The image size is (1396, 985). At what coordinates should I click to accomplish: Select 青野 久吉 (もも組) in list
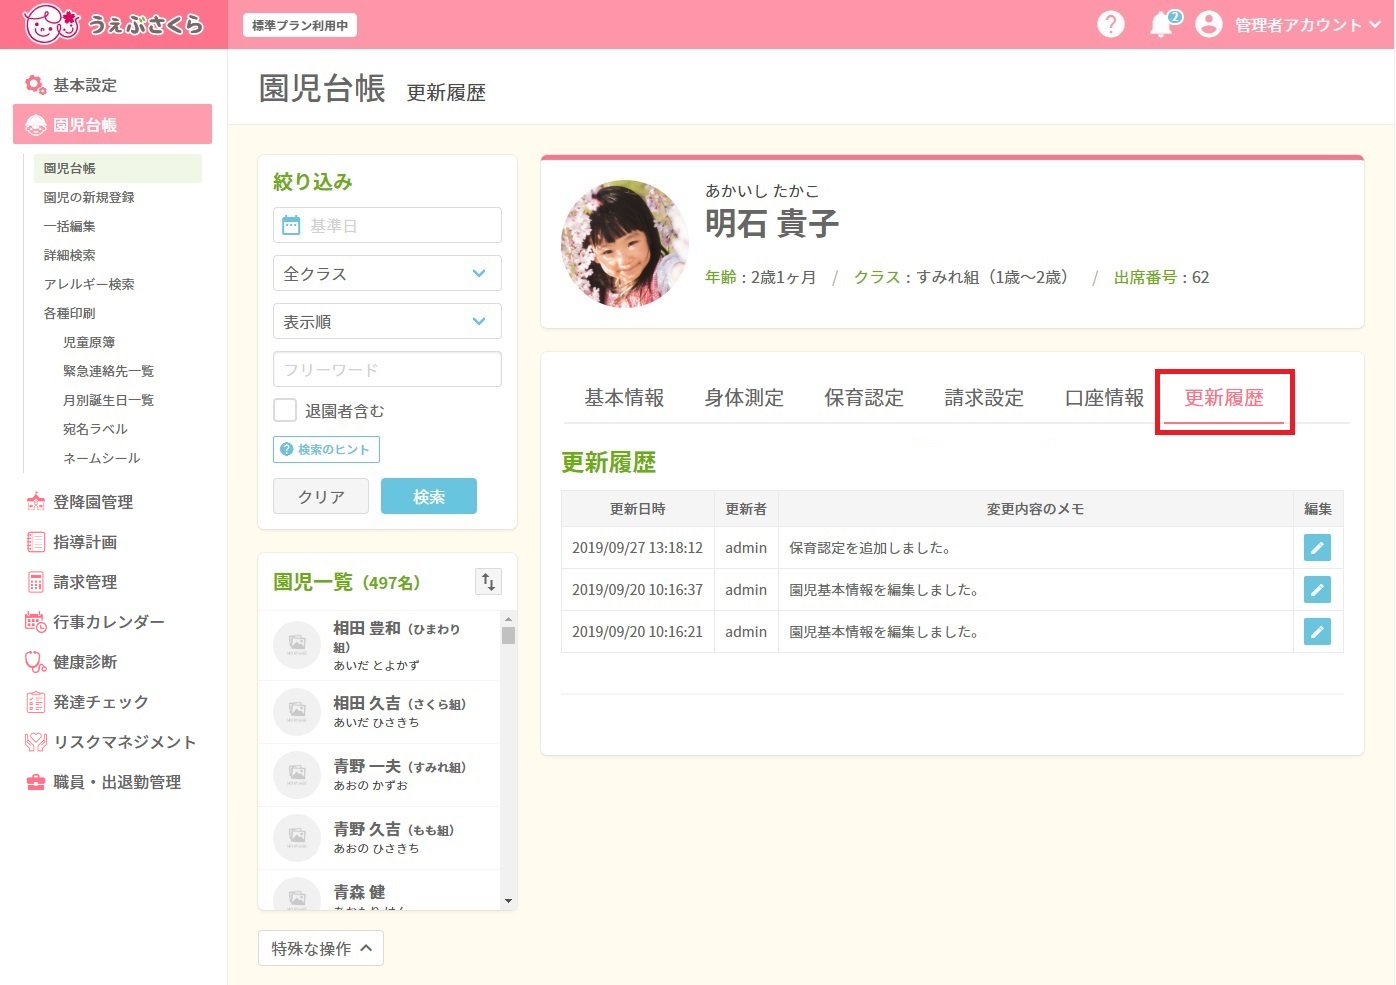379,838
